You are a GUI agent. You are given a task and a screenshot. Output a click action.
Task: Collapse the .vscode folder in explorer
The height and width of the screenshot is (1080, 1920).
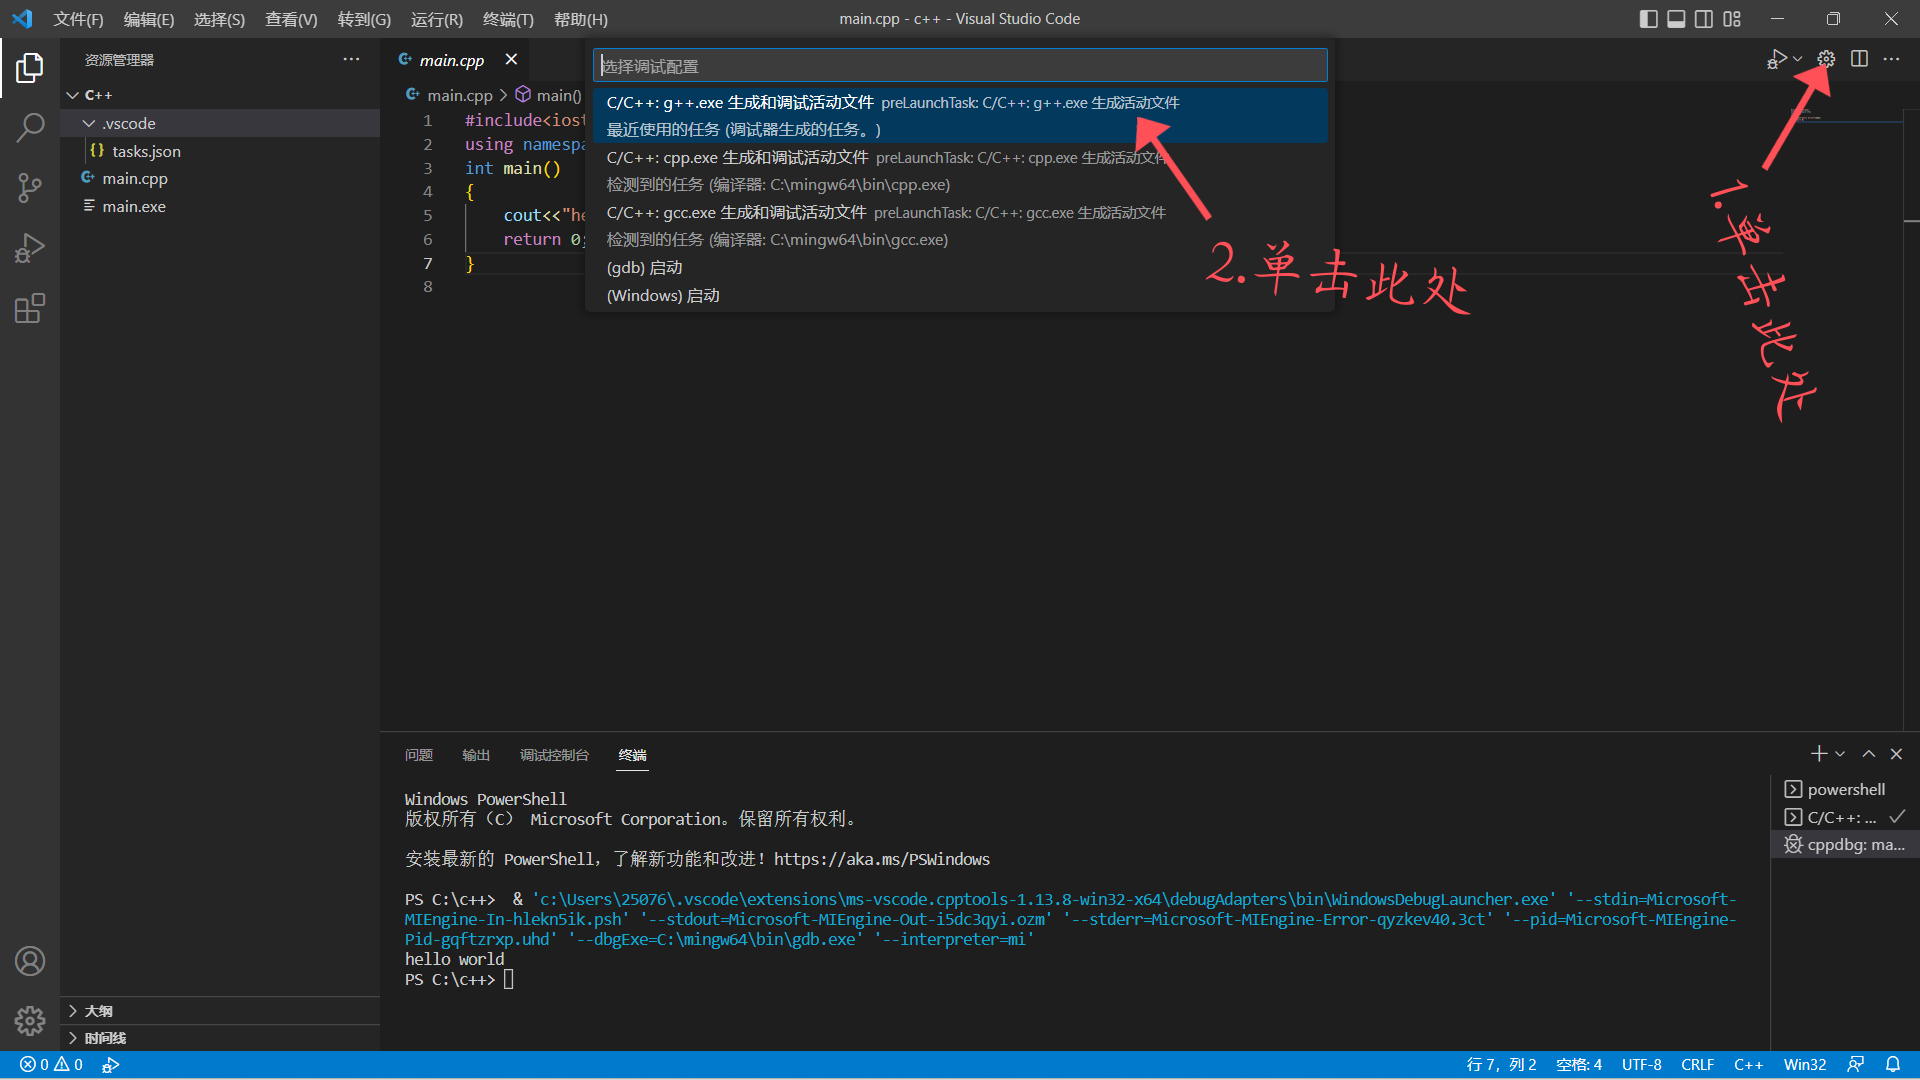89,123
